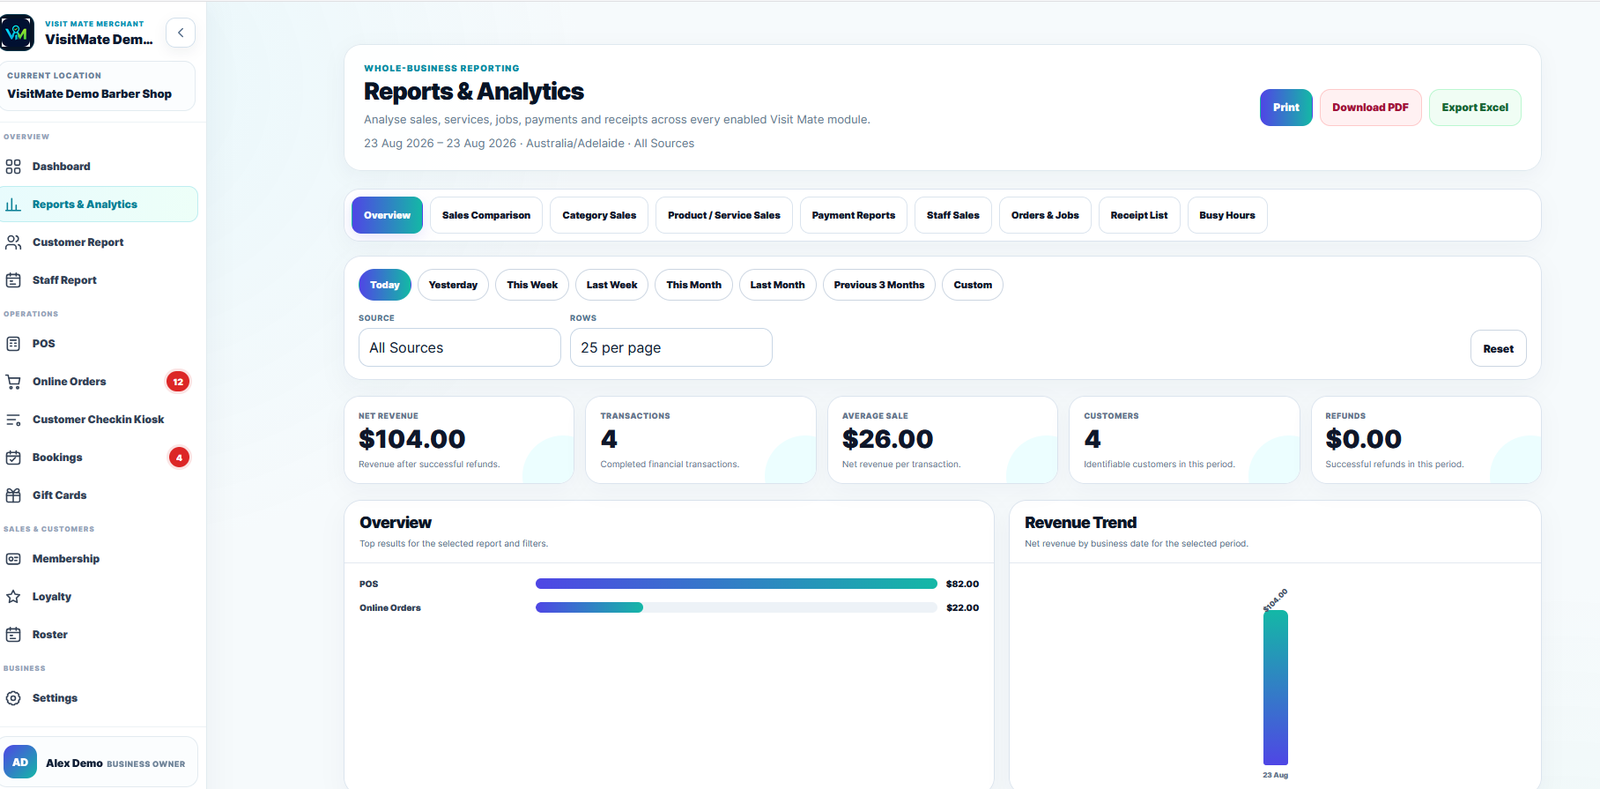This screenshot has height=789, width=1600.
Task: Select the This Week date range
Action: (532, 285)
